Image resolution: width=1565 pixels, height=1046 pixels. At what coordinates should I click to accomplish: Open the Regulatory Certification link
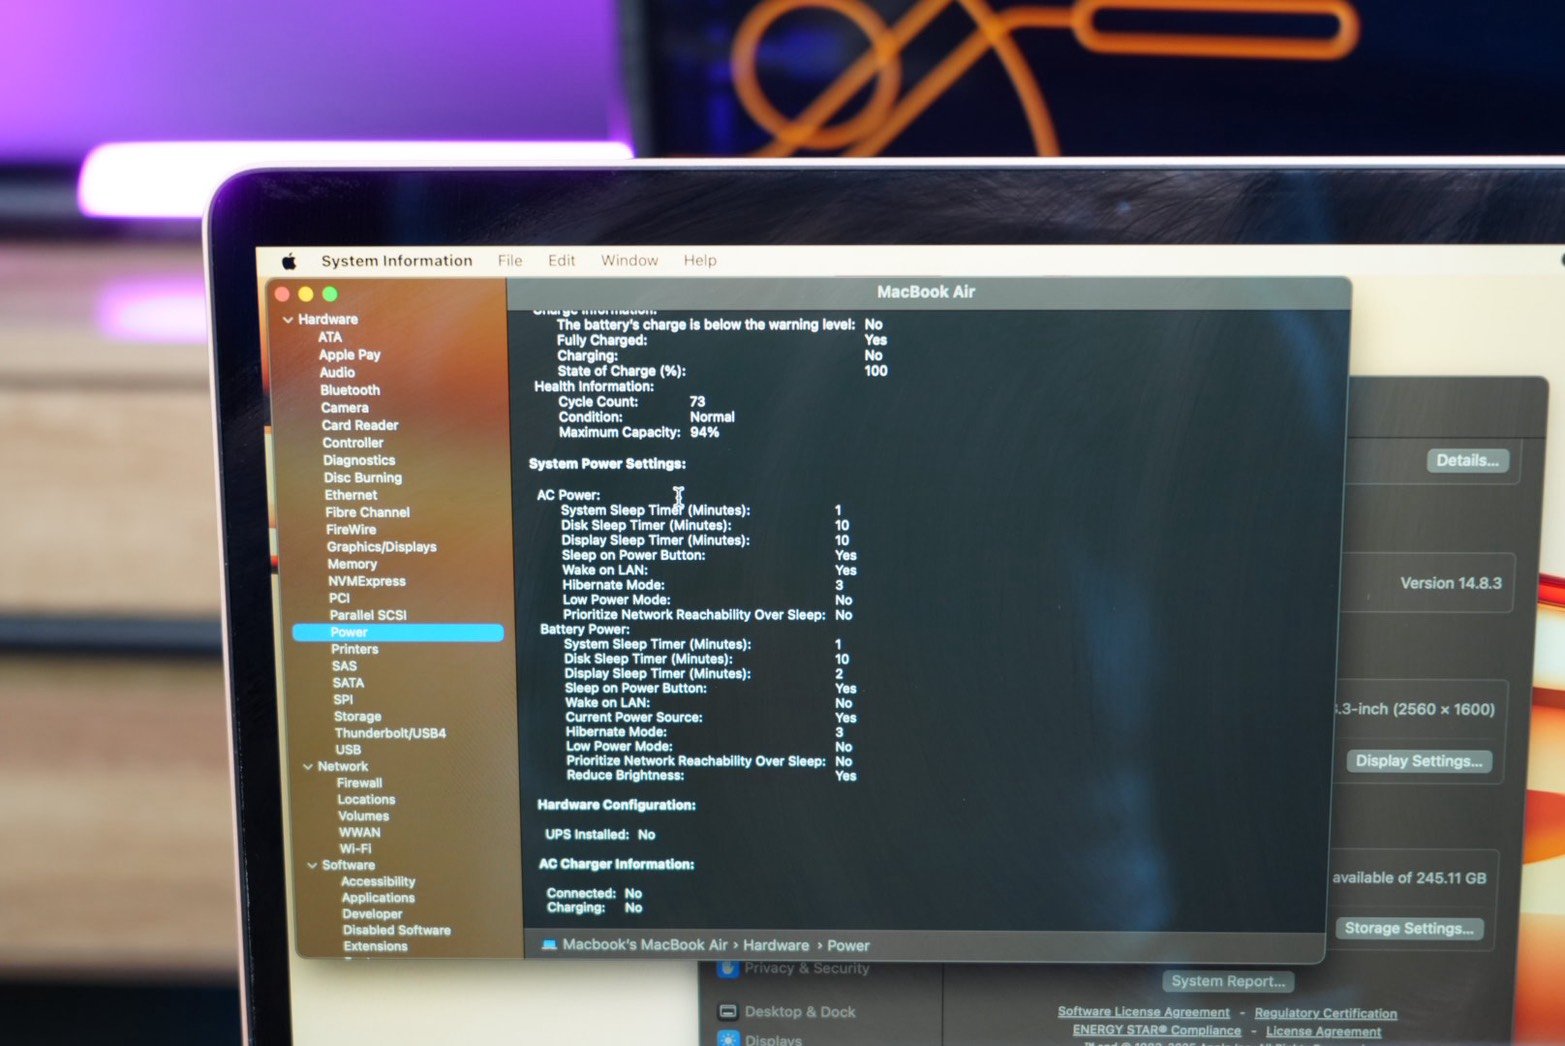[x=1325, y=1013]
